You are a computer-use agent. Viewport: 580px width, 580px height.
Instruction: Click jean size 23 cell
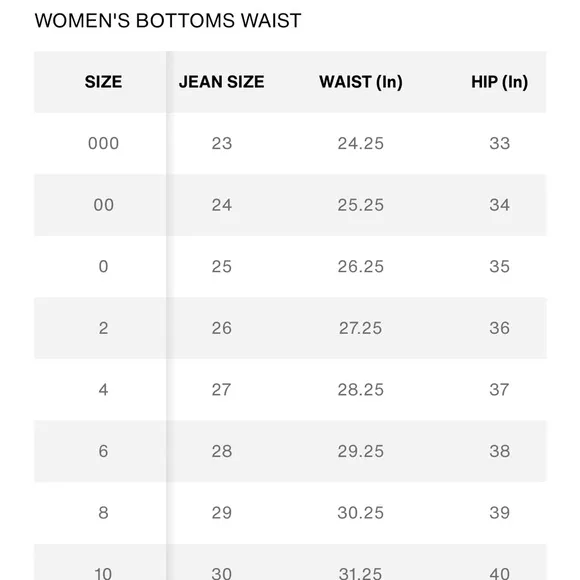pos(222,144)
